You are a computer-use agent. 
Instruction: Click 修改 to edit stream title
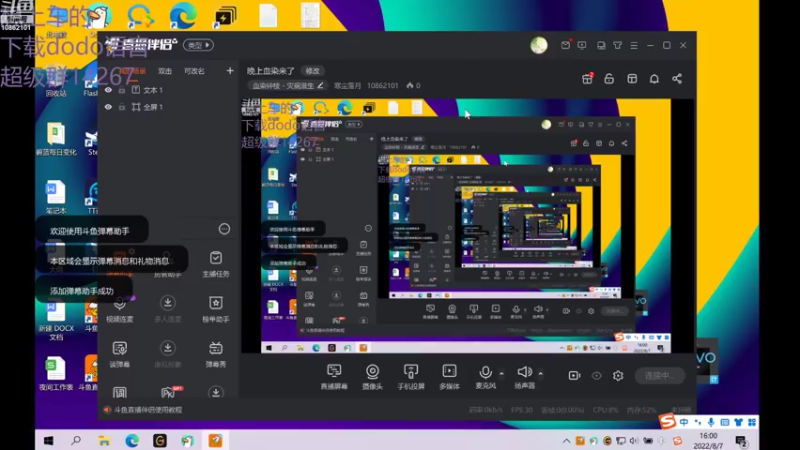coord(312,71)
